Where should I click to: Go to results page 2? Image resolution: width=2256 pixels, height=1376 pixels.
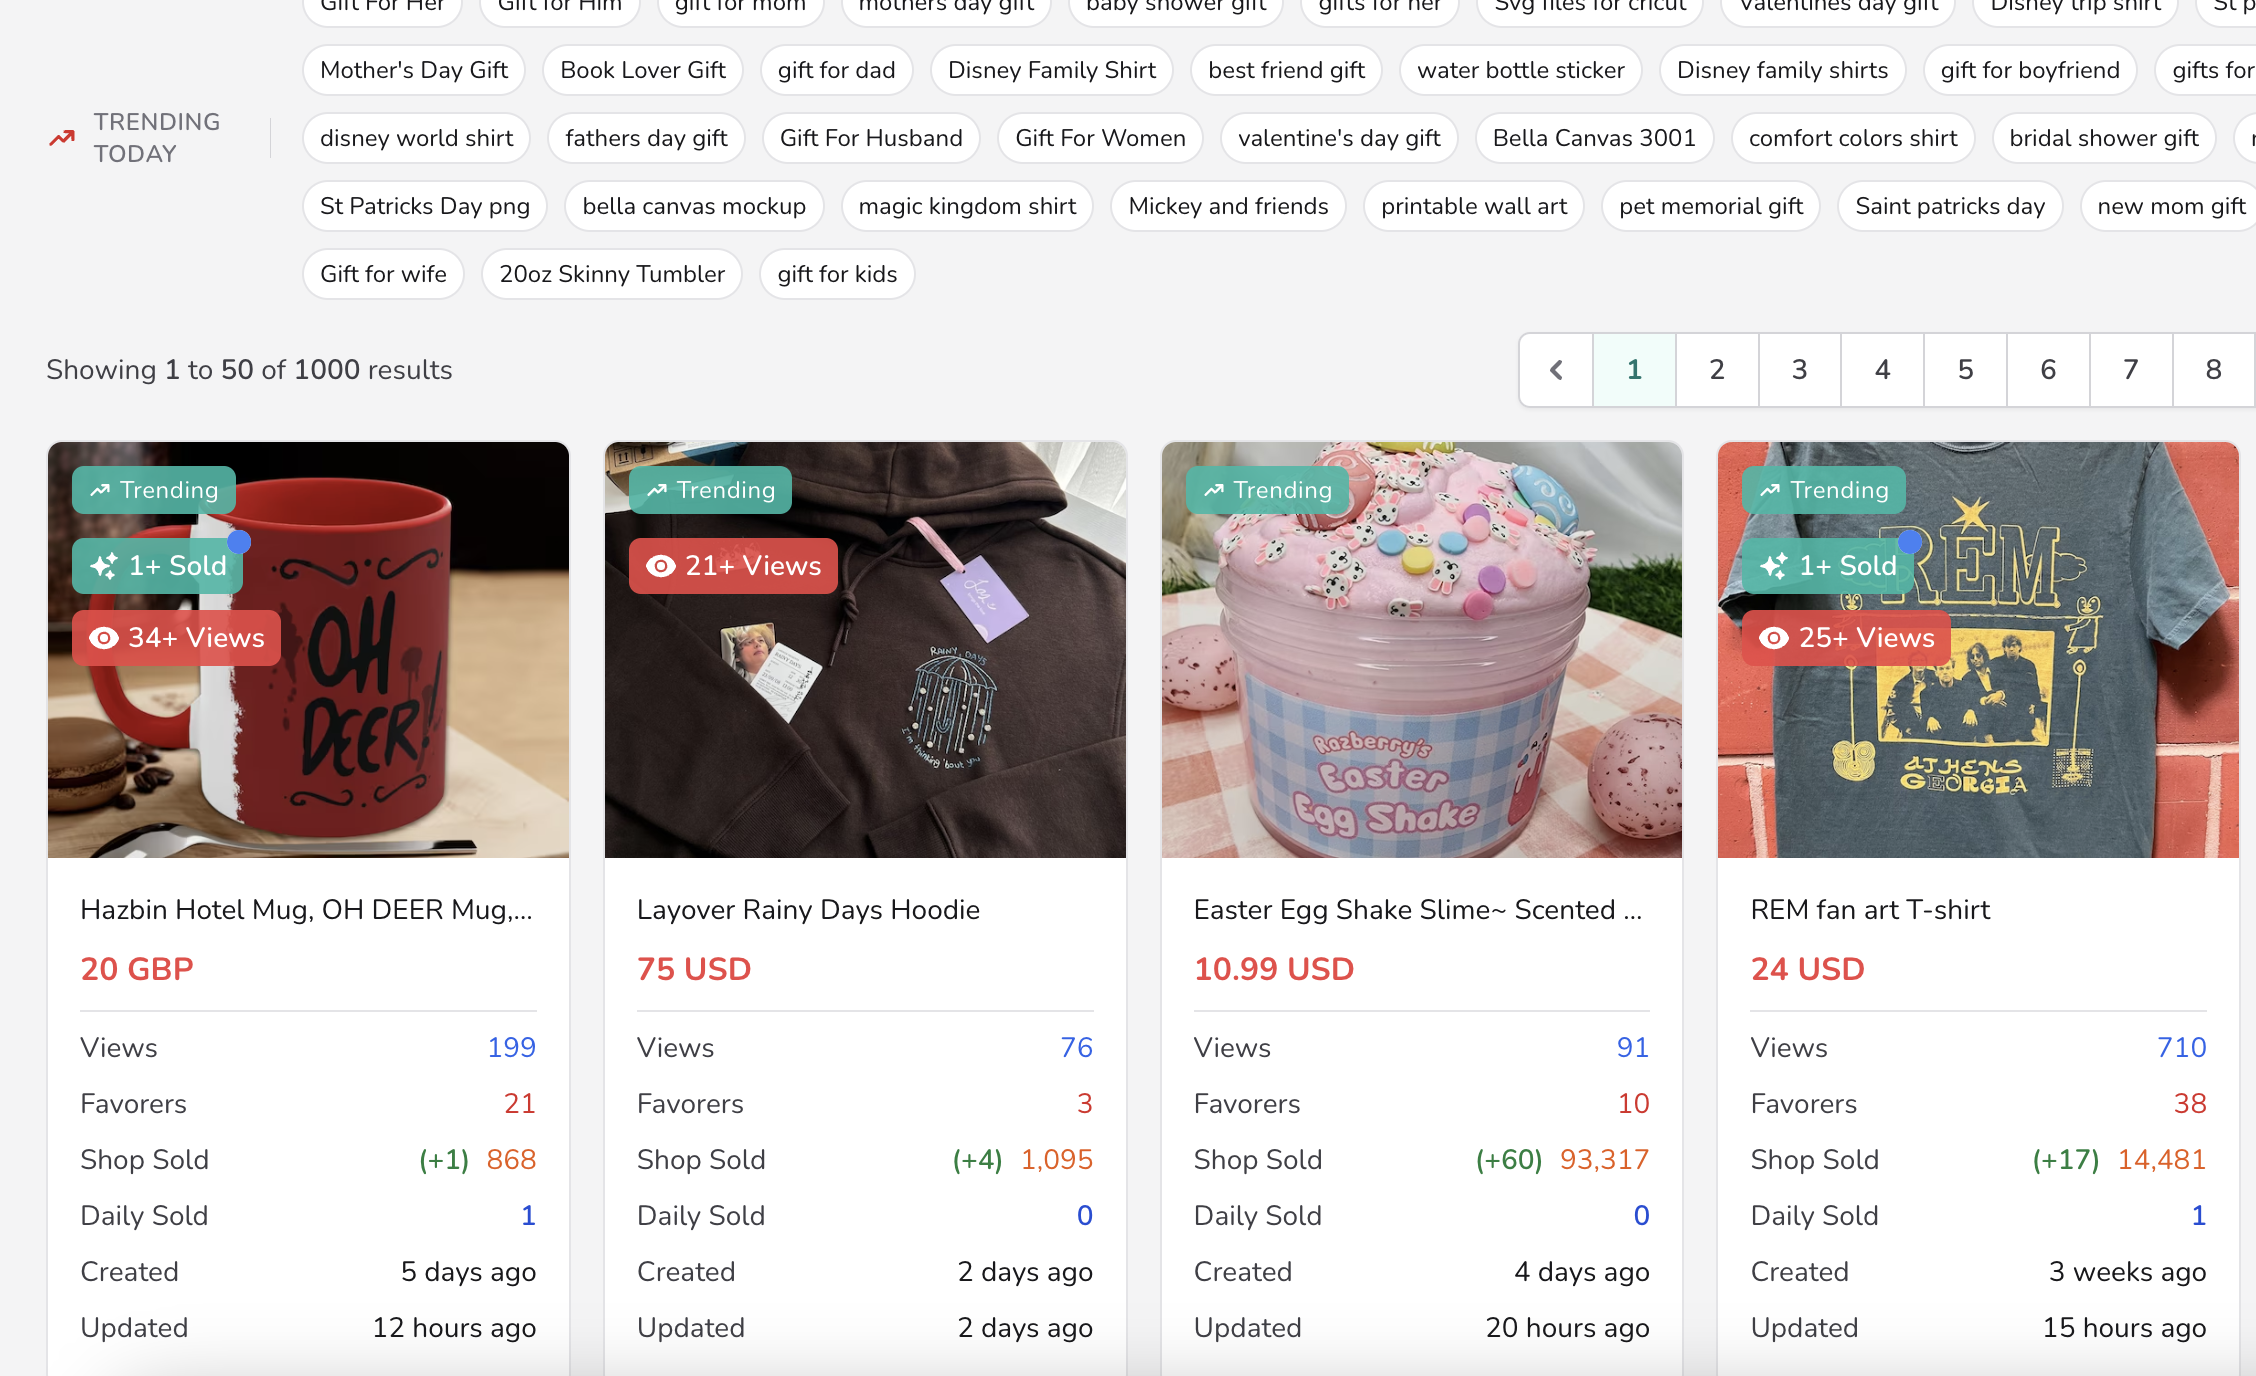pyautogui.click(x=1717, y=370)
